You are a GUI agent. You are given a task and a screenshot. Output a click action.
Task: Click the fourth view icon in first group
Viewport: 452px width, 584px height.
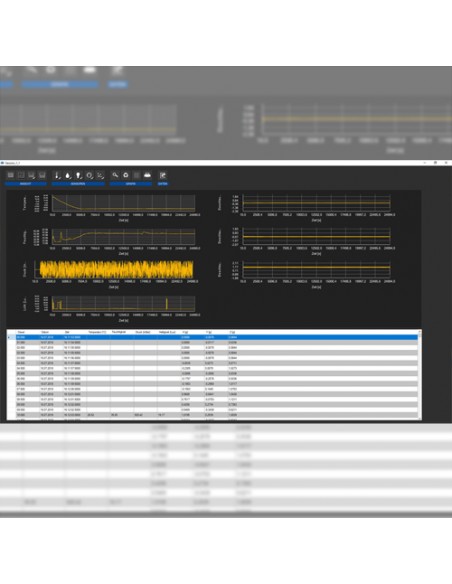pyautogui.click(x=42, y=175)
